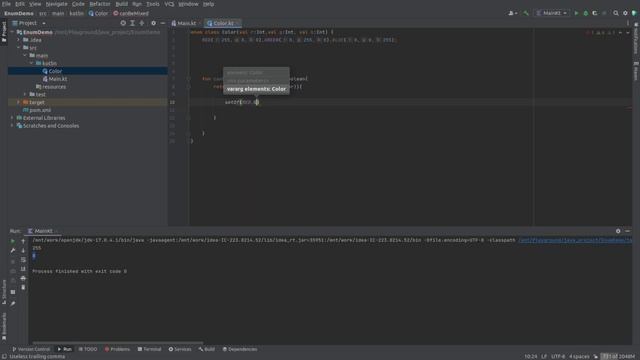Click the memory indicator in status bar
640x360 pixels.
tap(619, 356)
